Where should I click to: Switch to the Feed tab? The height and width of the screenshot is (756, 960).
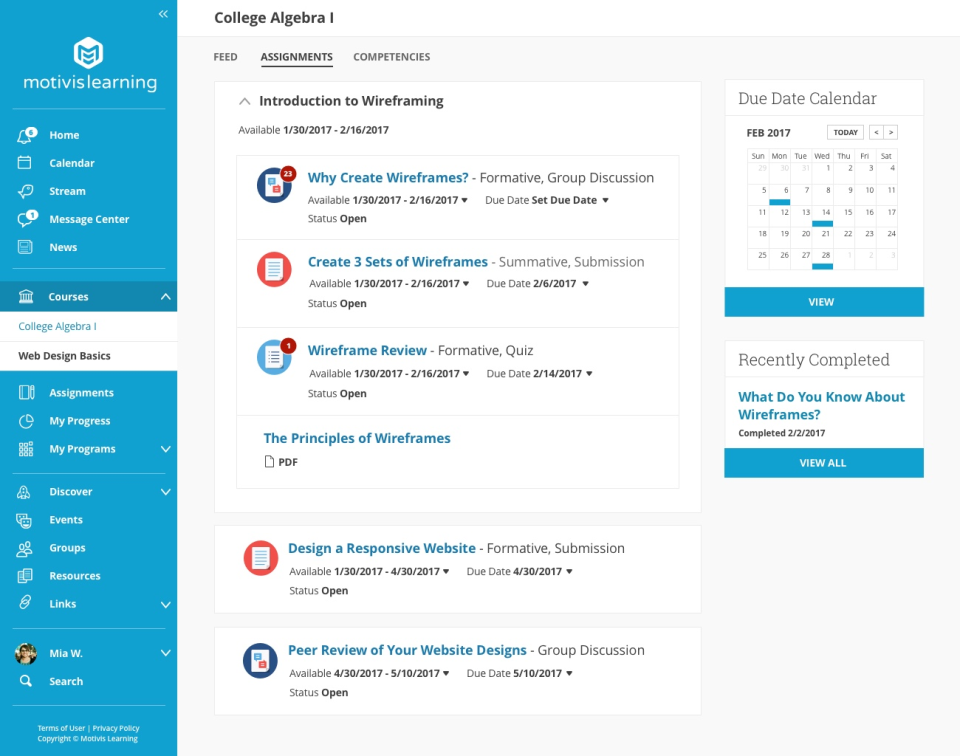click(x=225, y=57)
